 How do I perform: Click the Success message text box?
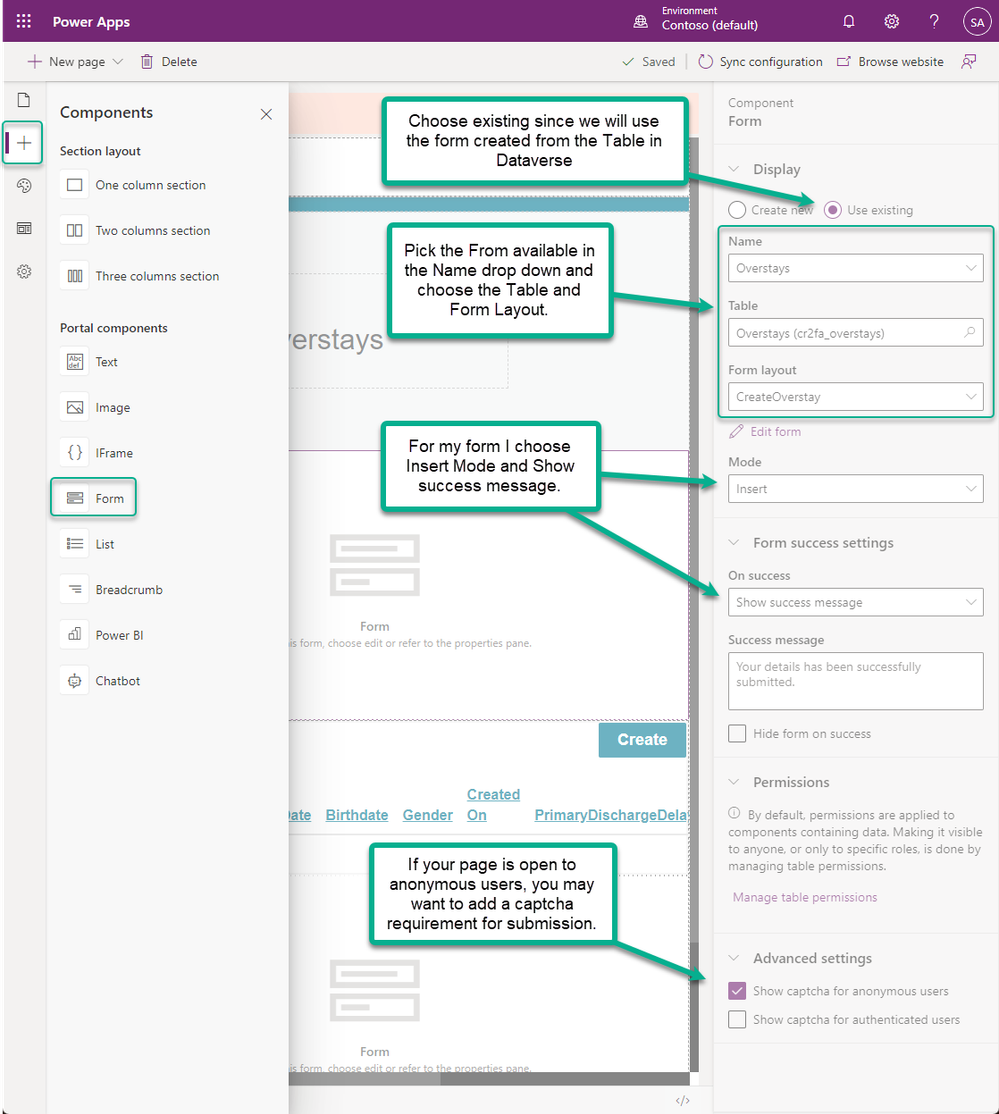855,681
